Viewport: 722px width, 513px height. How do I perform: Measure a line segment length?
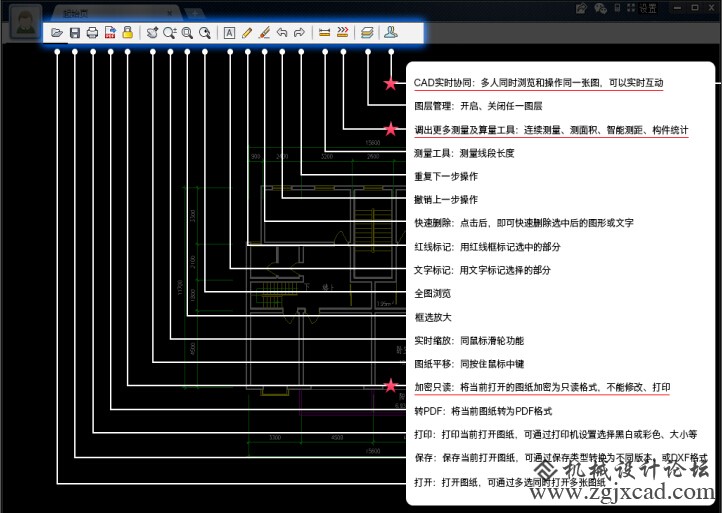(x=325, y=33)
